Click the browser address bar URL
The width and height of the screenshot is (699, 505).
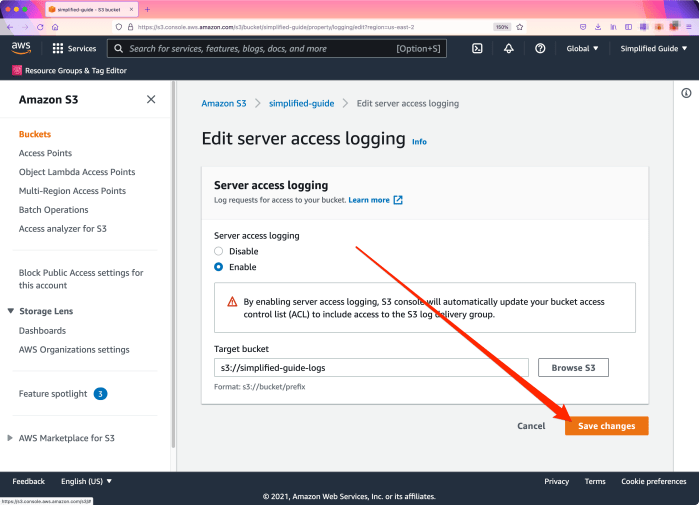[x=276, y=27]
